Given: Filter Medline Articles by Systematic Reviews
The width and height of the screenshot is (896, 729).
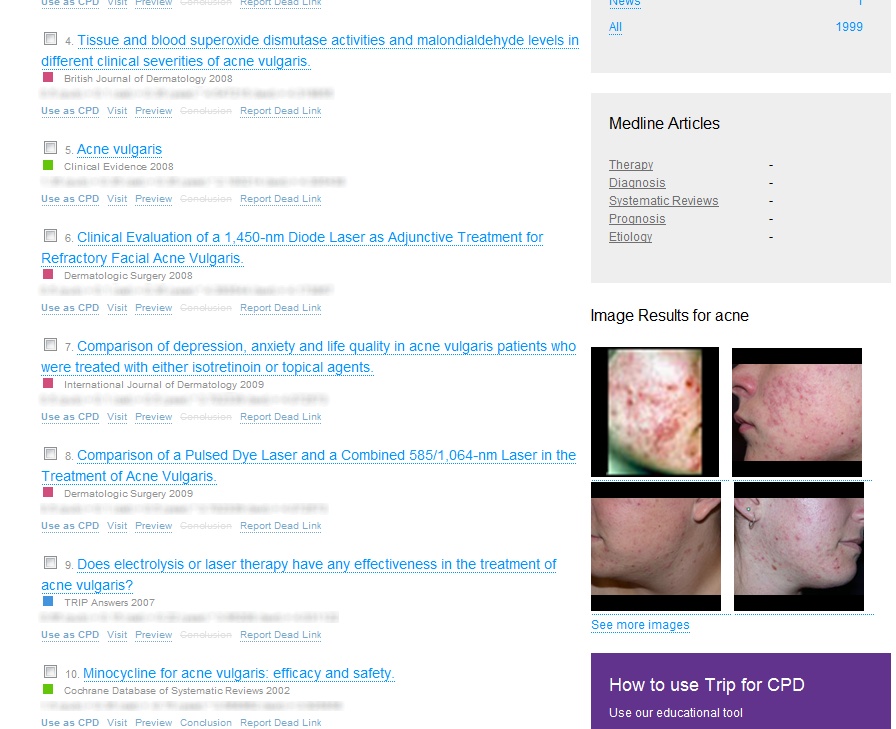Looking at the screenshot, I should (663, 201).
